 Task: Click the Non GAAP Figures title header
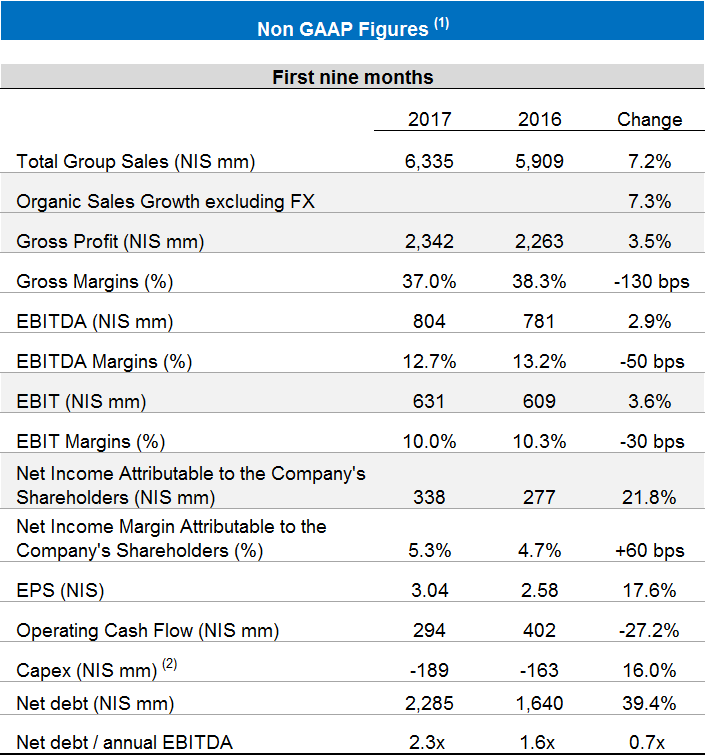352,28
